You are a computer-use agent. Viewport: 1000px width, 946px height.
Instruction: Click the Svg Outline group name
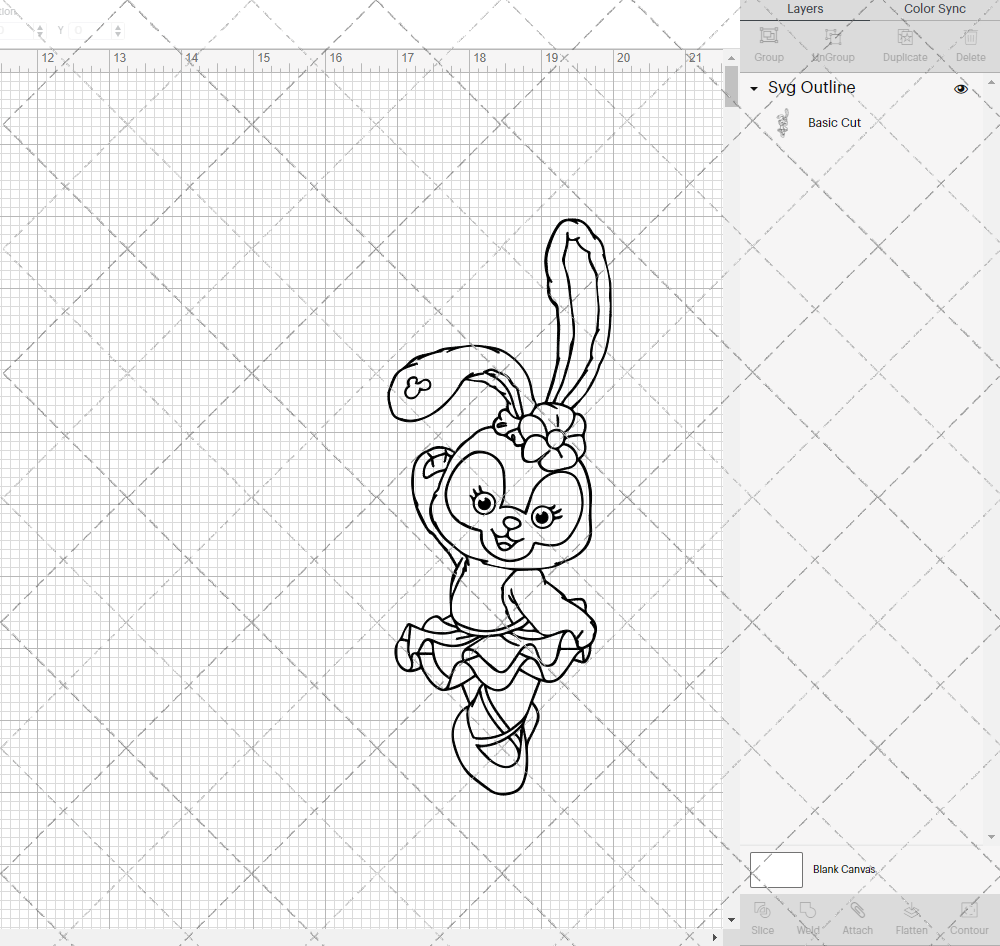coord(811,87)
